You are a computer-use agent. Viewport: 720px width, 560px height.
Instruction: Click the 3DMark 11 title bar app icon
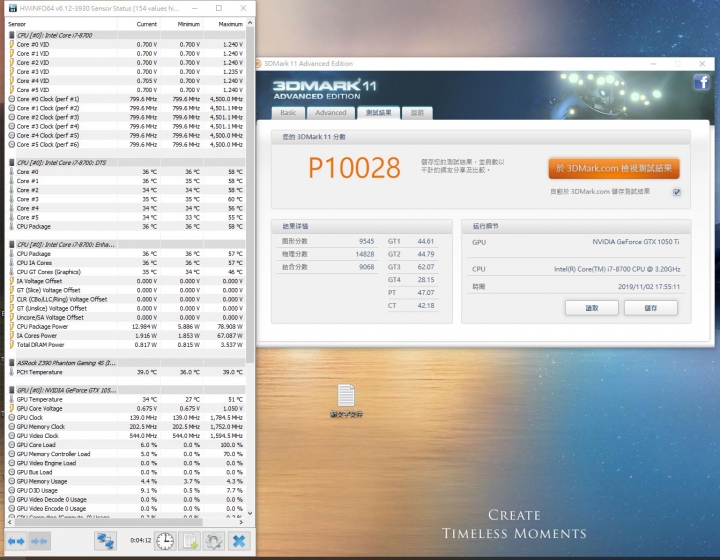pyautogui.click(x=259, y=63)
